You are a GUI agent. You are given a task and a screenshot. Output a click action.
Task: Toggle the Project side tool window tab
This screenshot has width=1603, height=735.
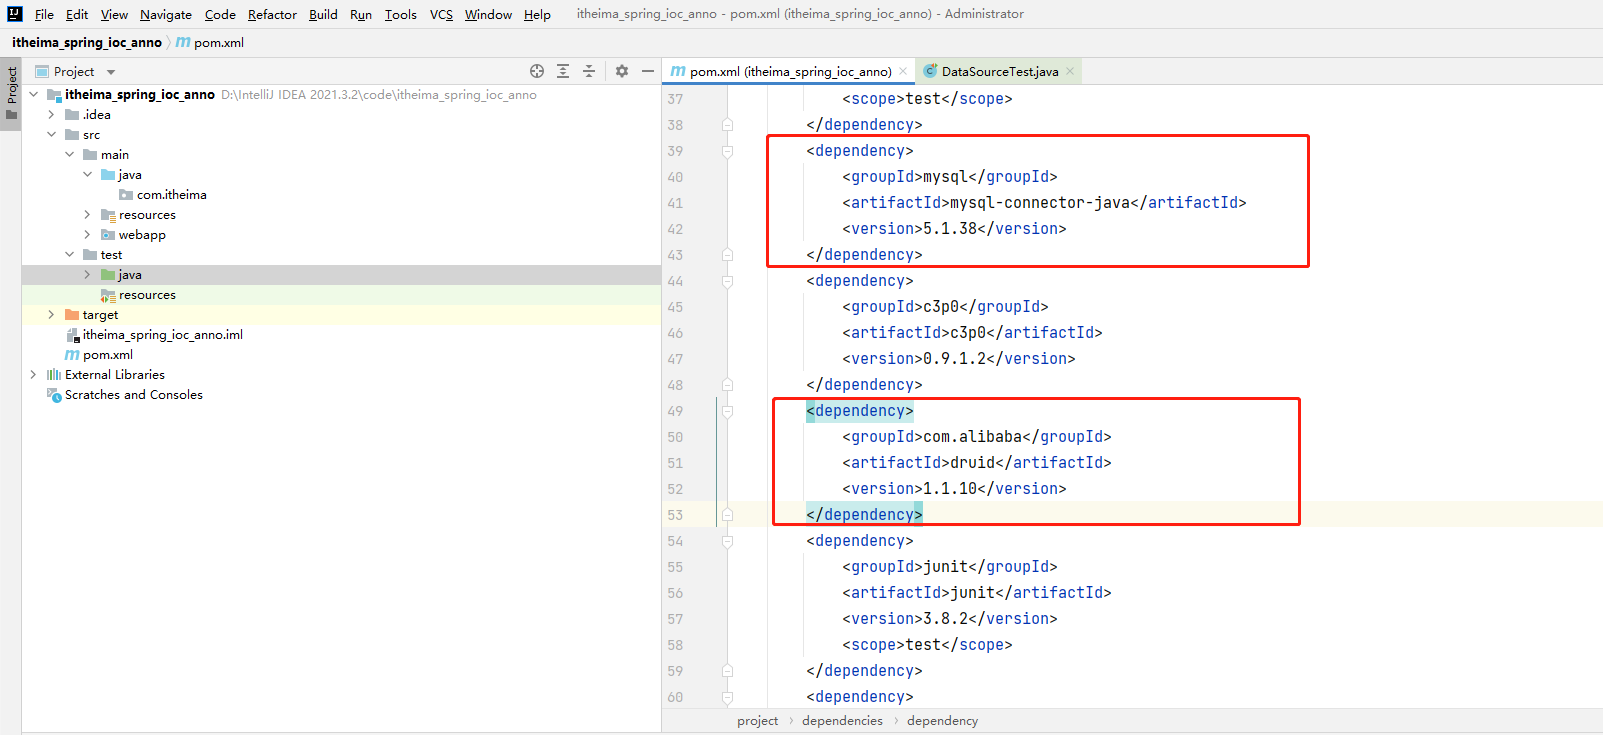pos(11,93)
